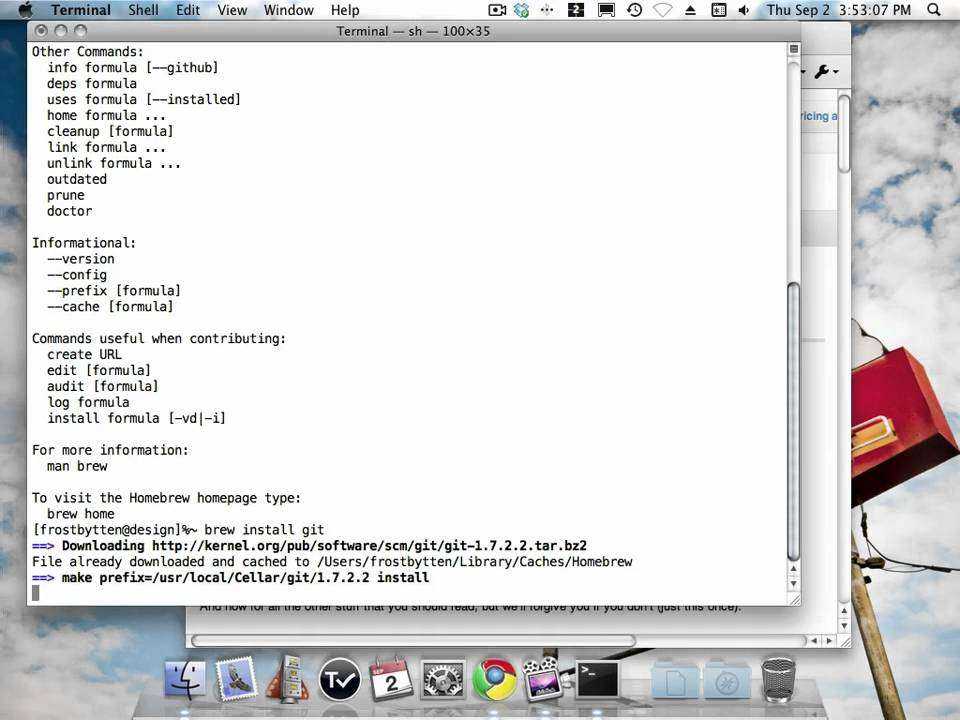This screenshot has height=720, width=960.
Task: Open the Bluetooth folder stack in Dock
Action: pos(727,680)
